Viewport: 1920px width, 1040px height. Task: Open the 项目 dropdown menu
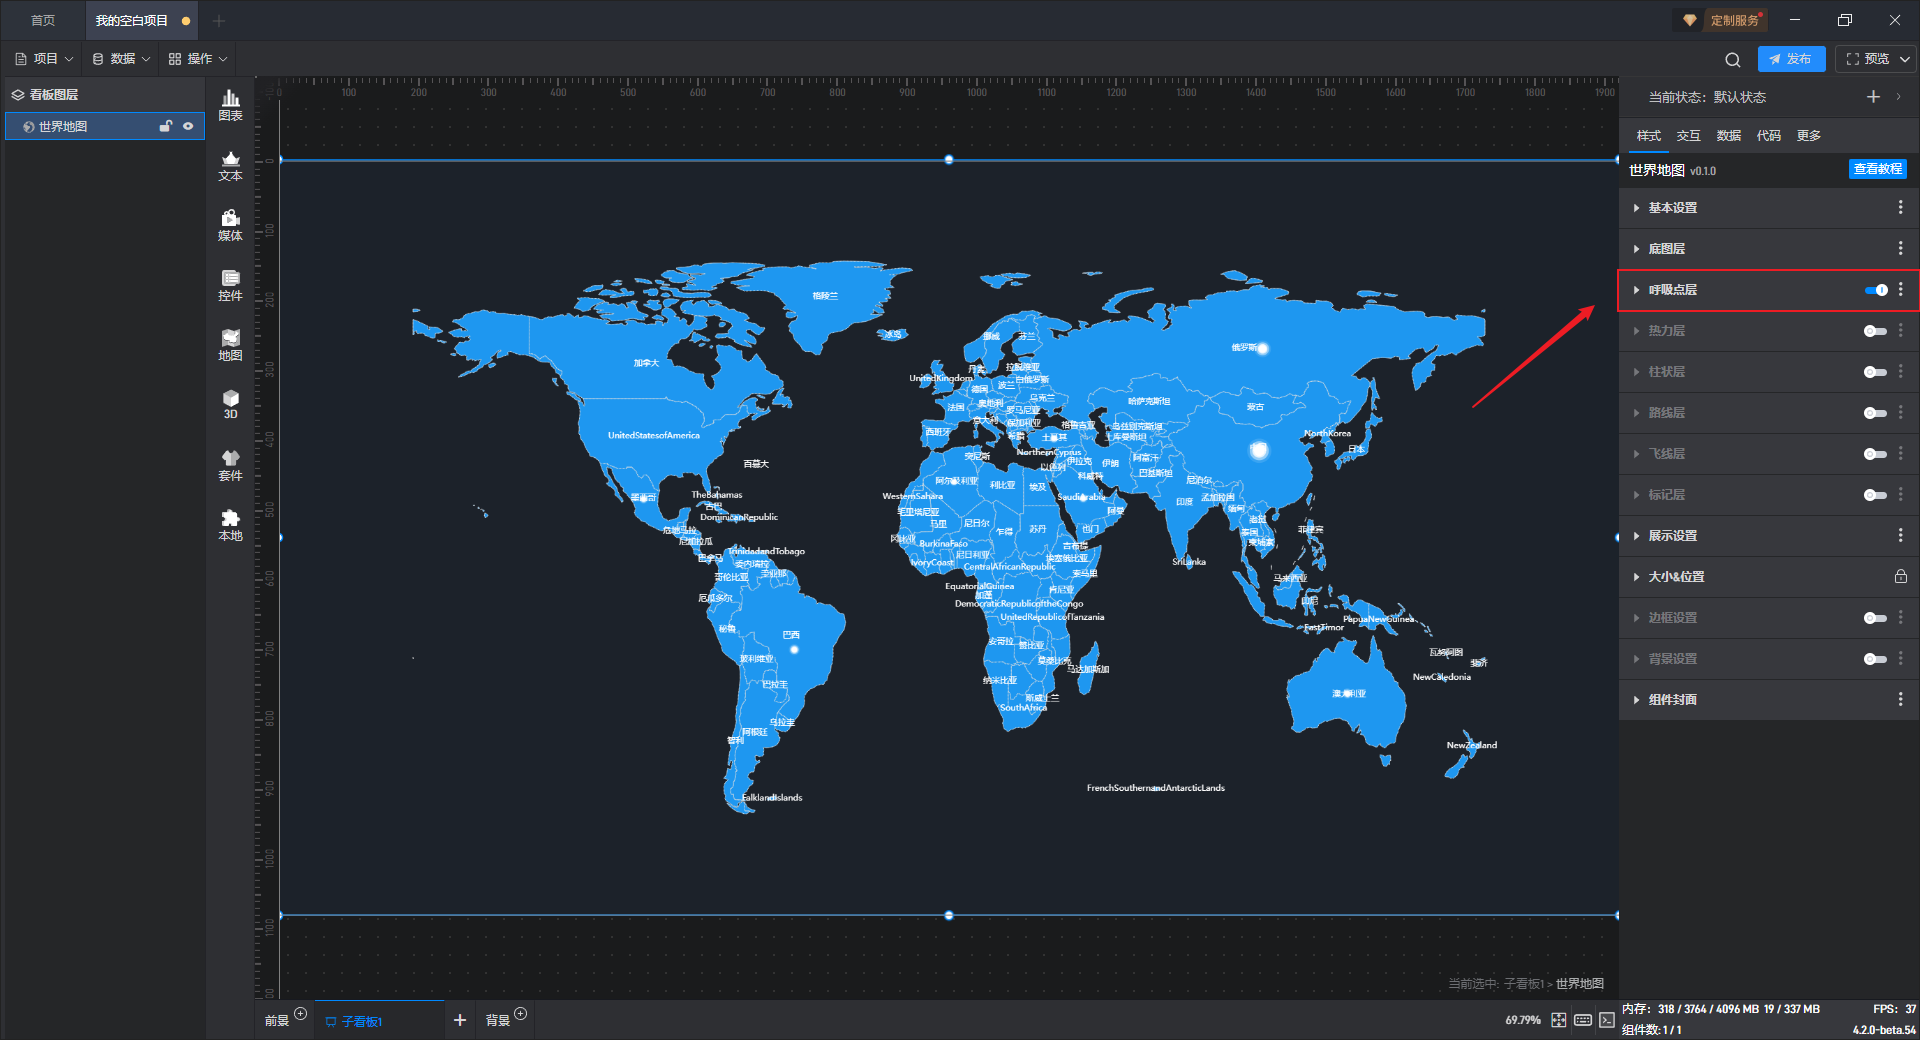click(x=45, y=59)
